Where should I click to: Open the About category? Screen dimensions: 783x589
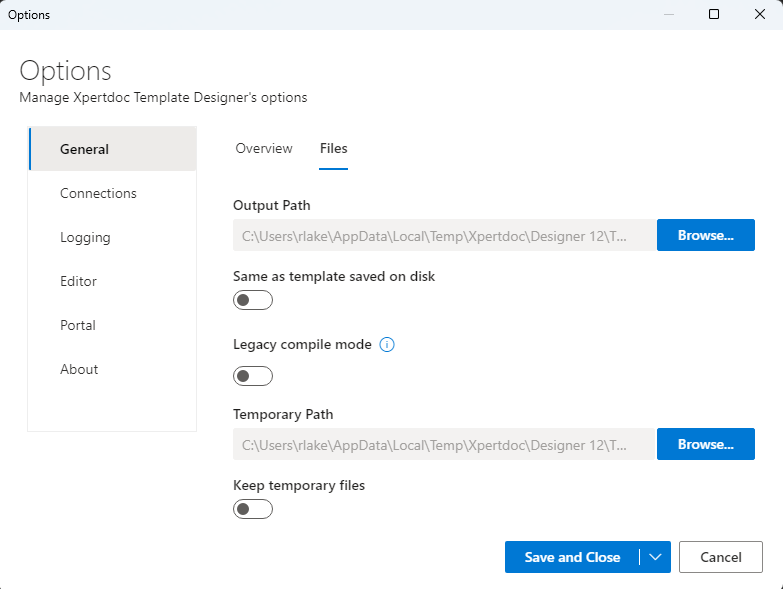coord(113,369)
